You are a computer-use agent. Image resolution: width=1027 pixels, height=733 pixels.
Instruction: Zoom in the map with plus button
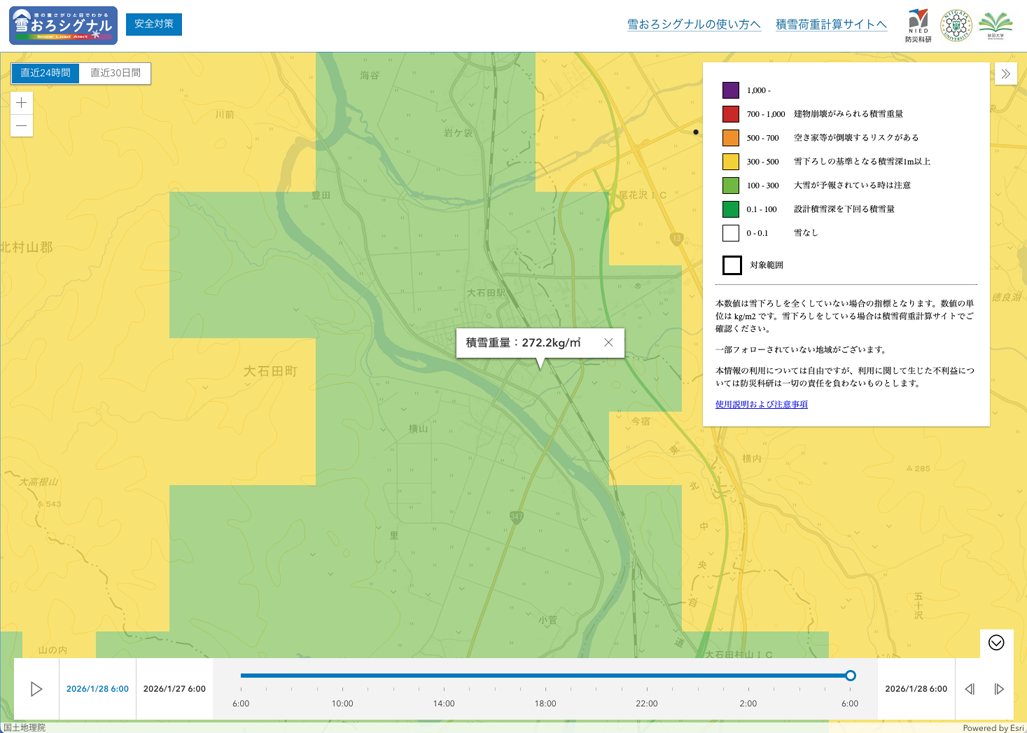coord(21,103)
